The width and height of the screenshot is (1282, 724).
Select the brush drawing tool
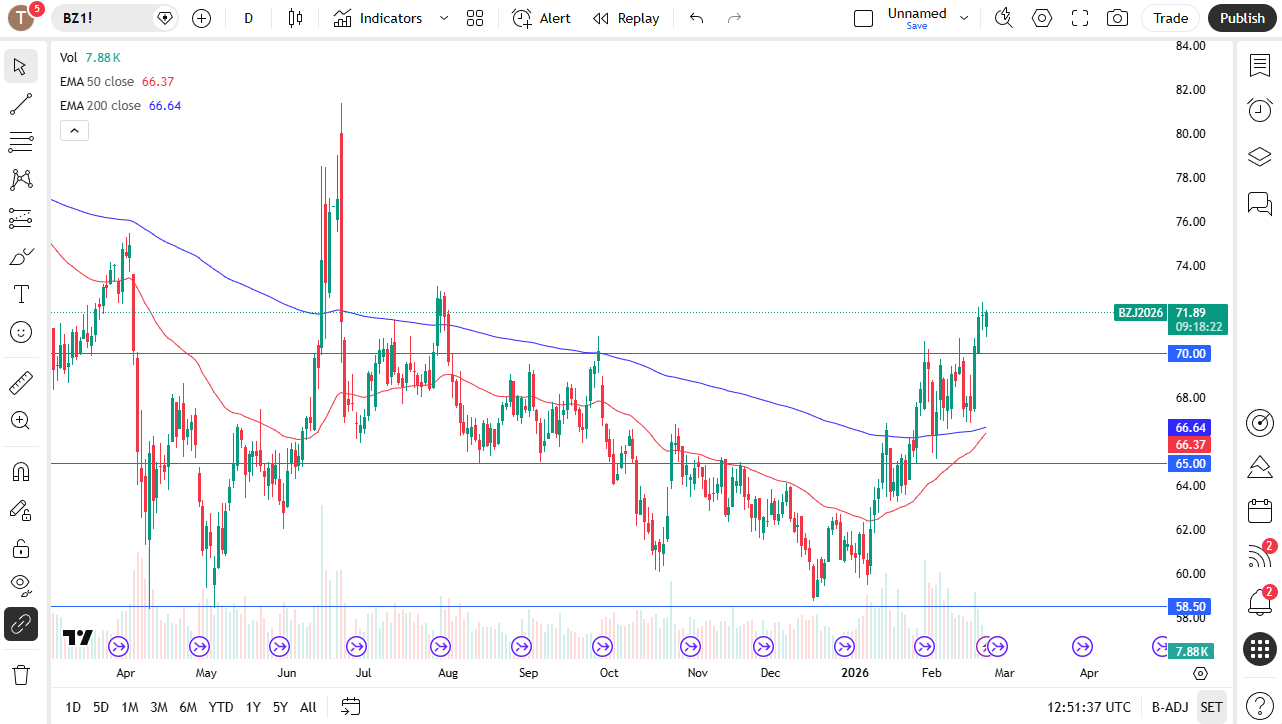pos(21,257)
